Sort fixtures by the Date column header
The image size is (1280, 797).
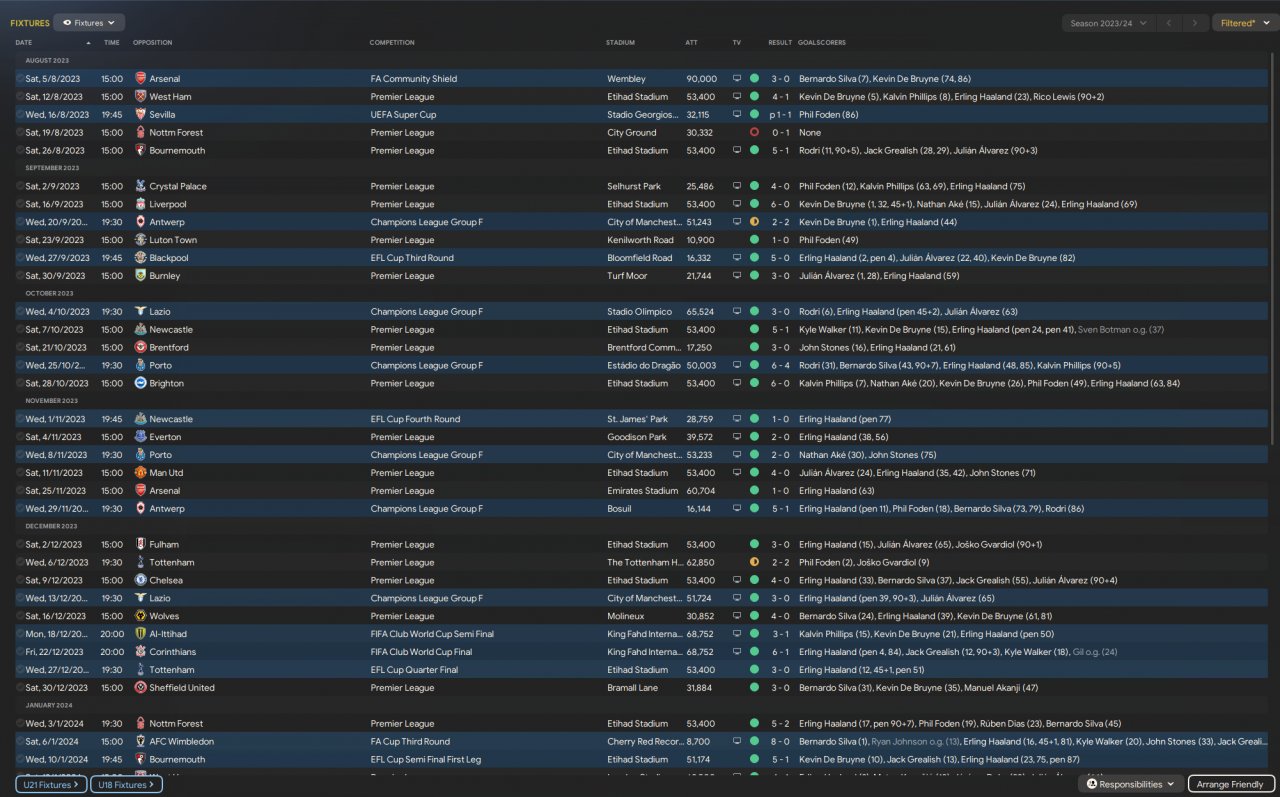pos(24,43)
